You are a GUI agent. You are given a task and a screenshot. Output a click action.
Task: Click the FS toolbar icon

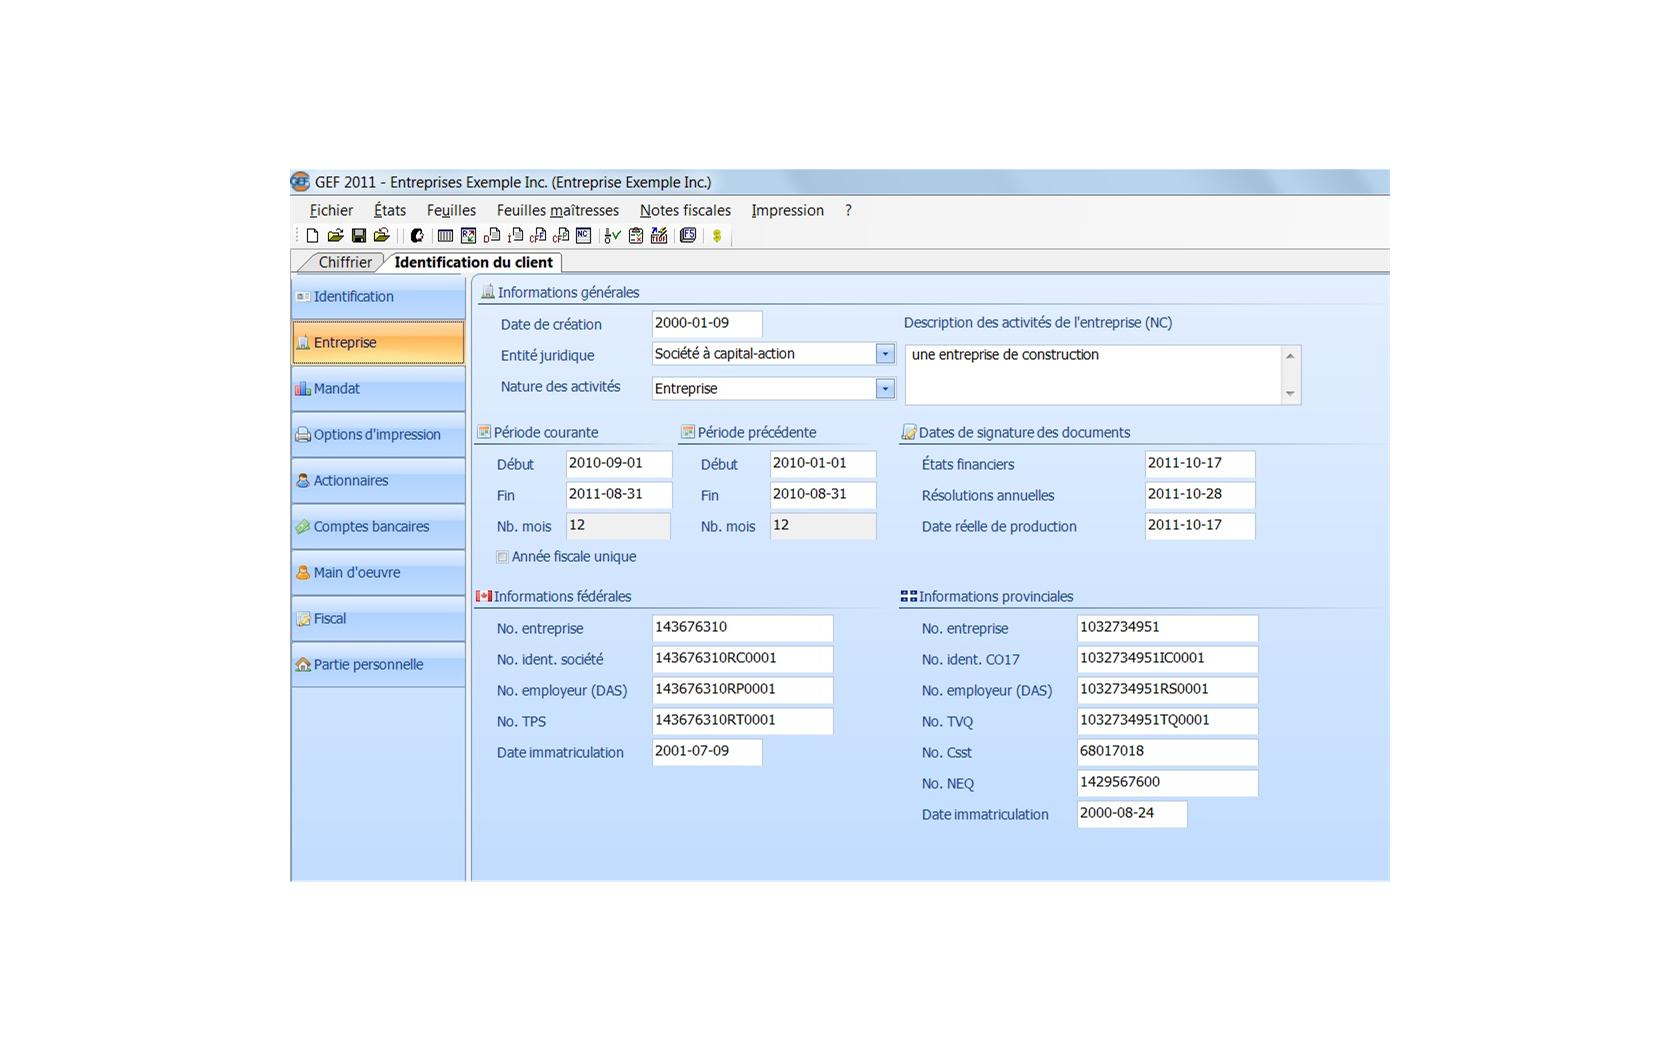tap(688, 236)
